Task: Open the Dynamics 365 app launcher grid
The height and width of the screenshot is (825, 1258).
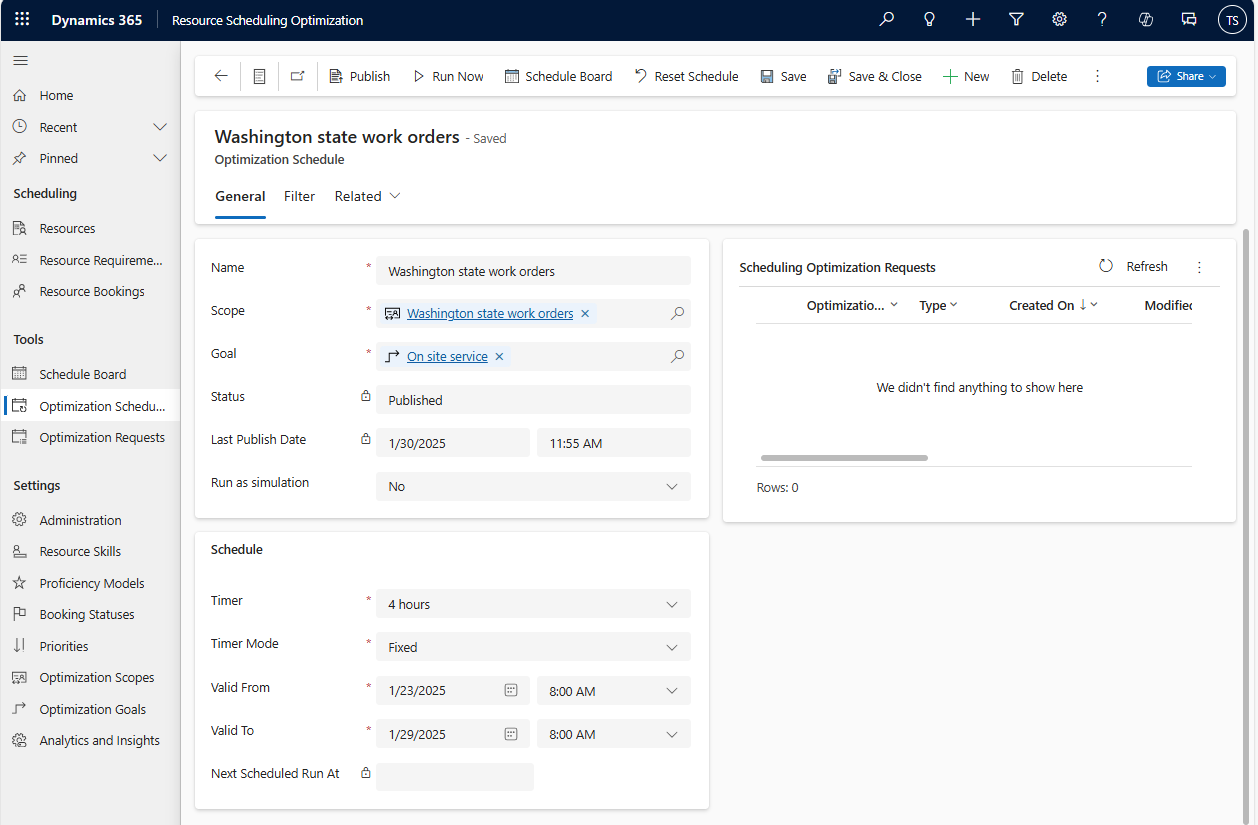Action: [x=21, y=19]
